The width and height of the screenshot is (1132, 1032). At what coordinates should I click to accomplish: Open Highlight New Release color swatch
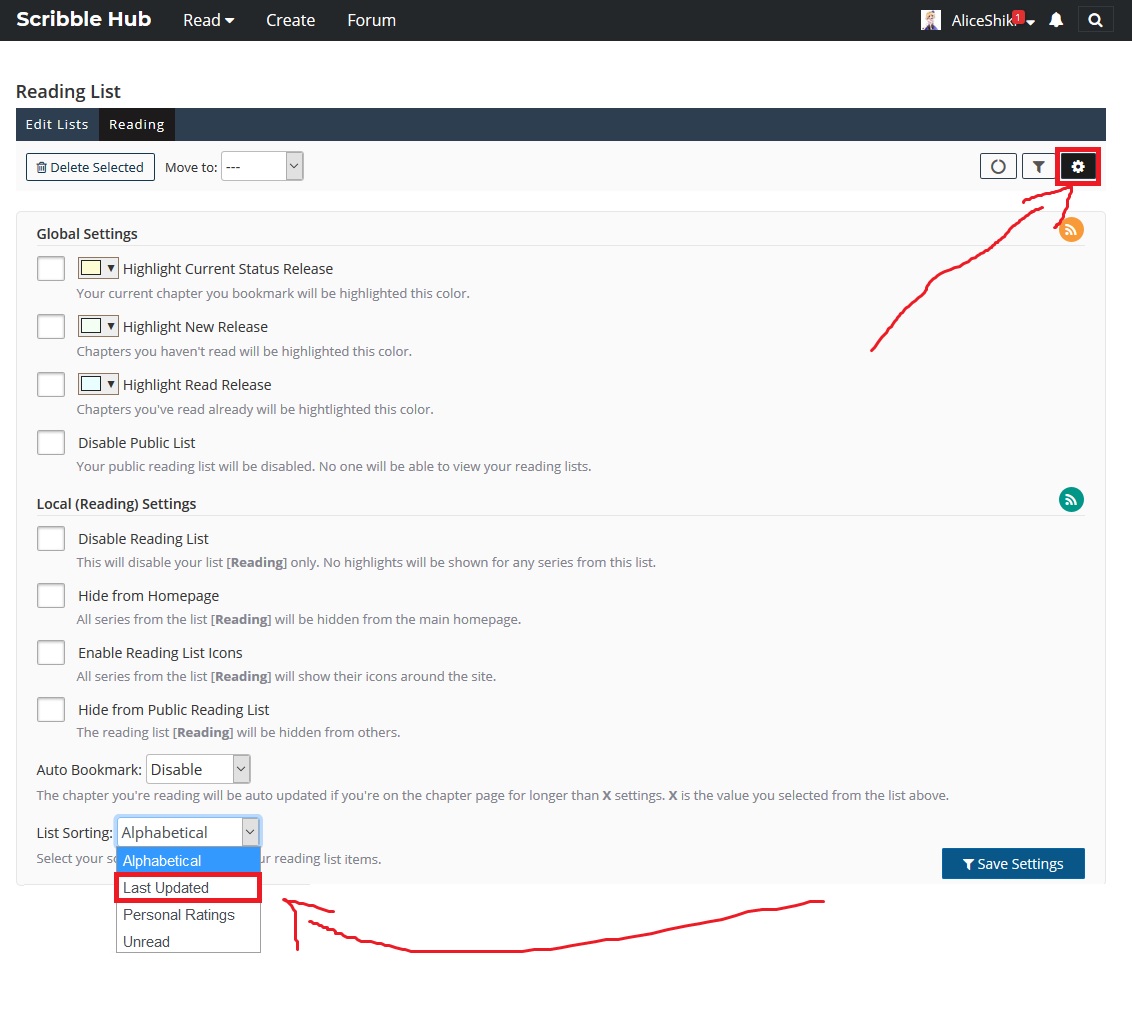coord(98,327)
